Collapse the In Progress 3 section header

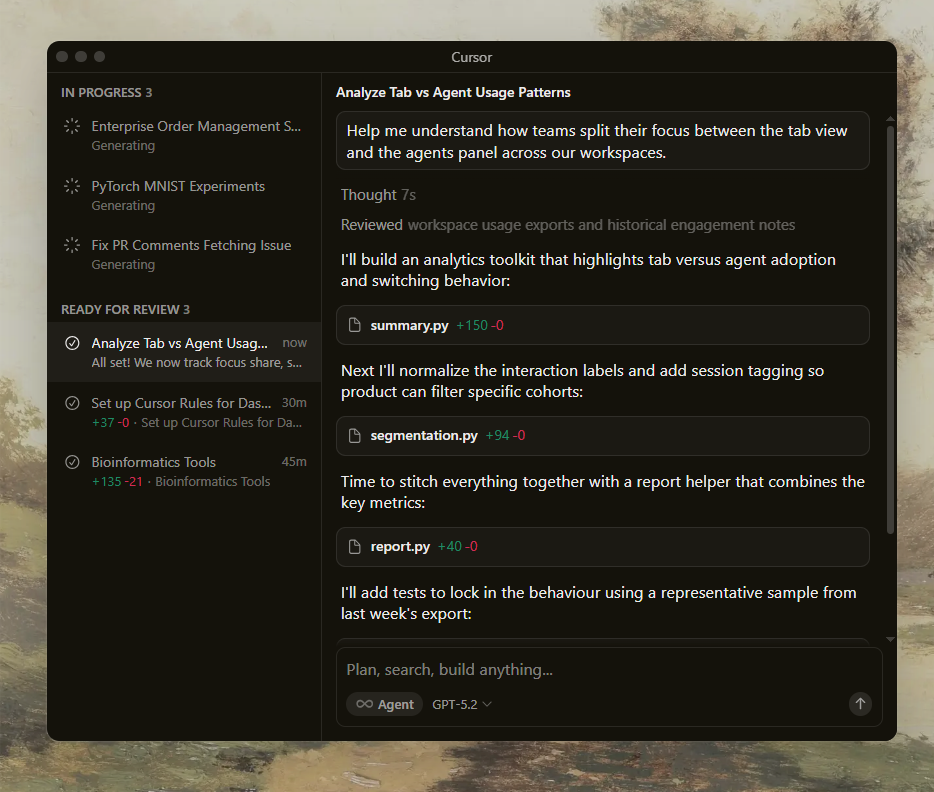[x=106, y=93]
